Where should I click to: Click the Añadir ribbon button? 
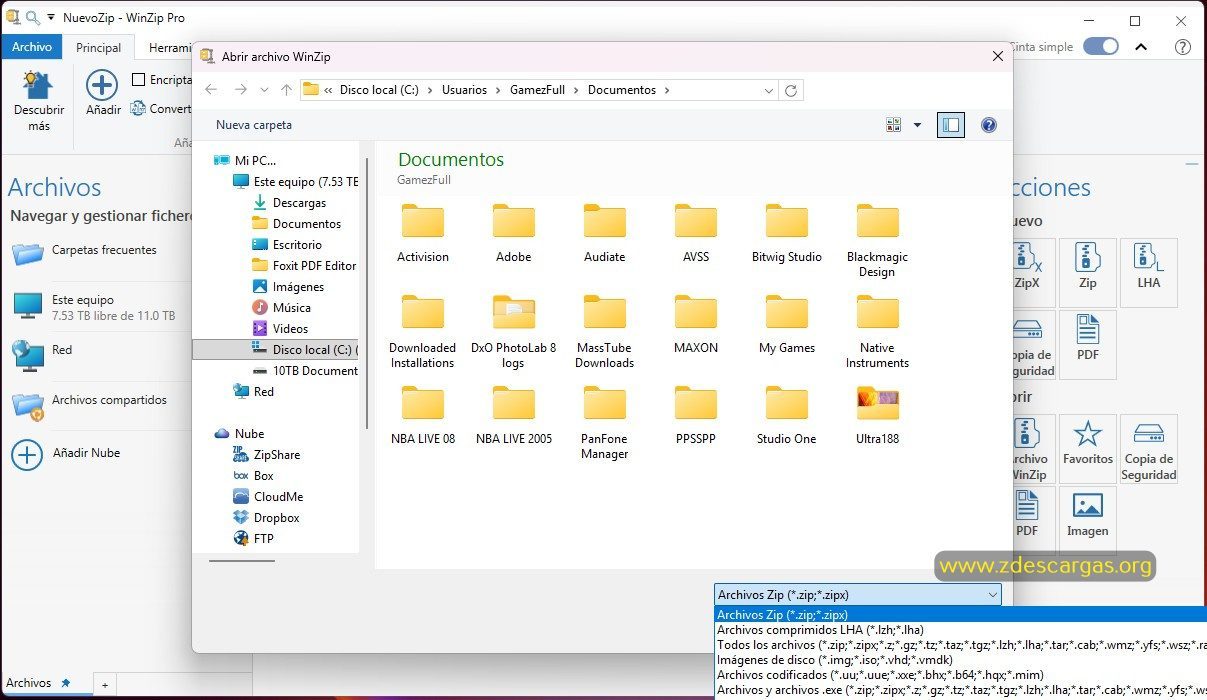(x=102, y=93)
